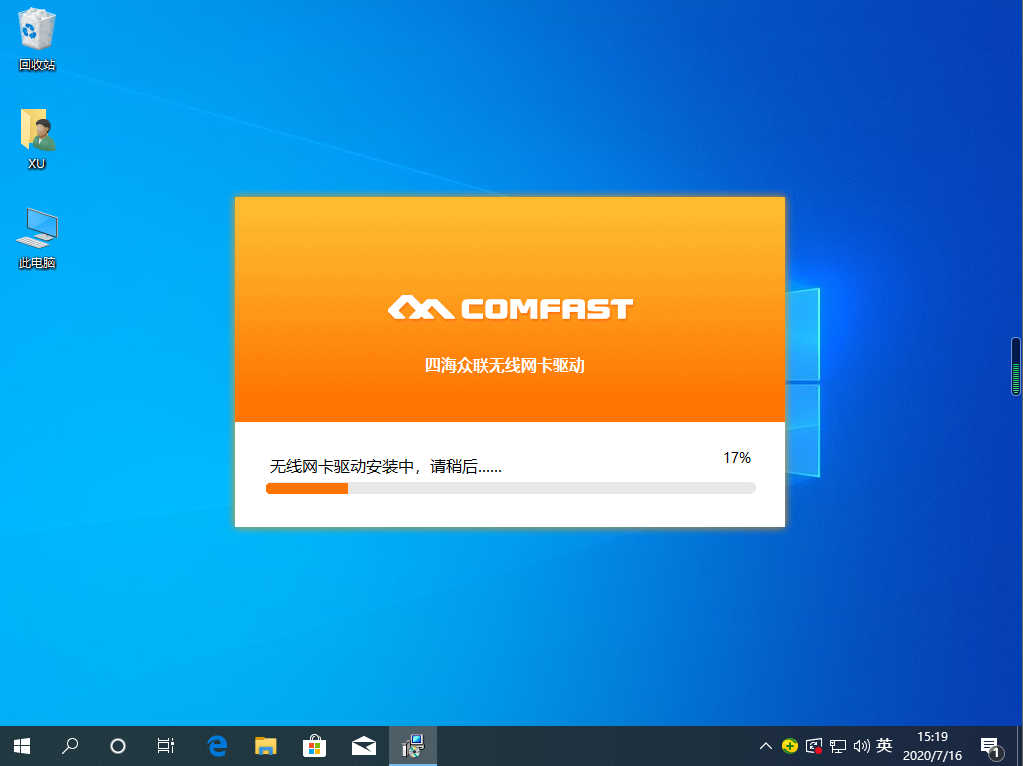Click the installer progress bar
Screen dimensions: 1023x766
[x=510, y=488]
